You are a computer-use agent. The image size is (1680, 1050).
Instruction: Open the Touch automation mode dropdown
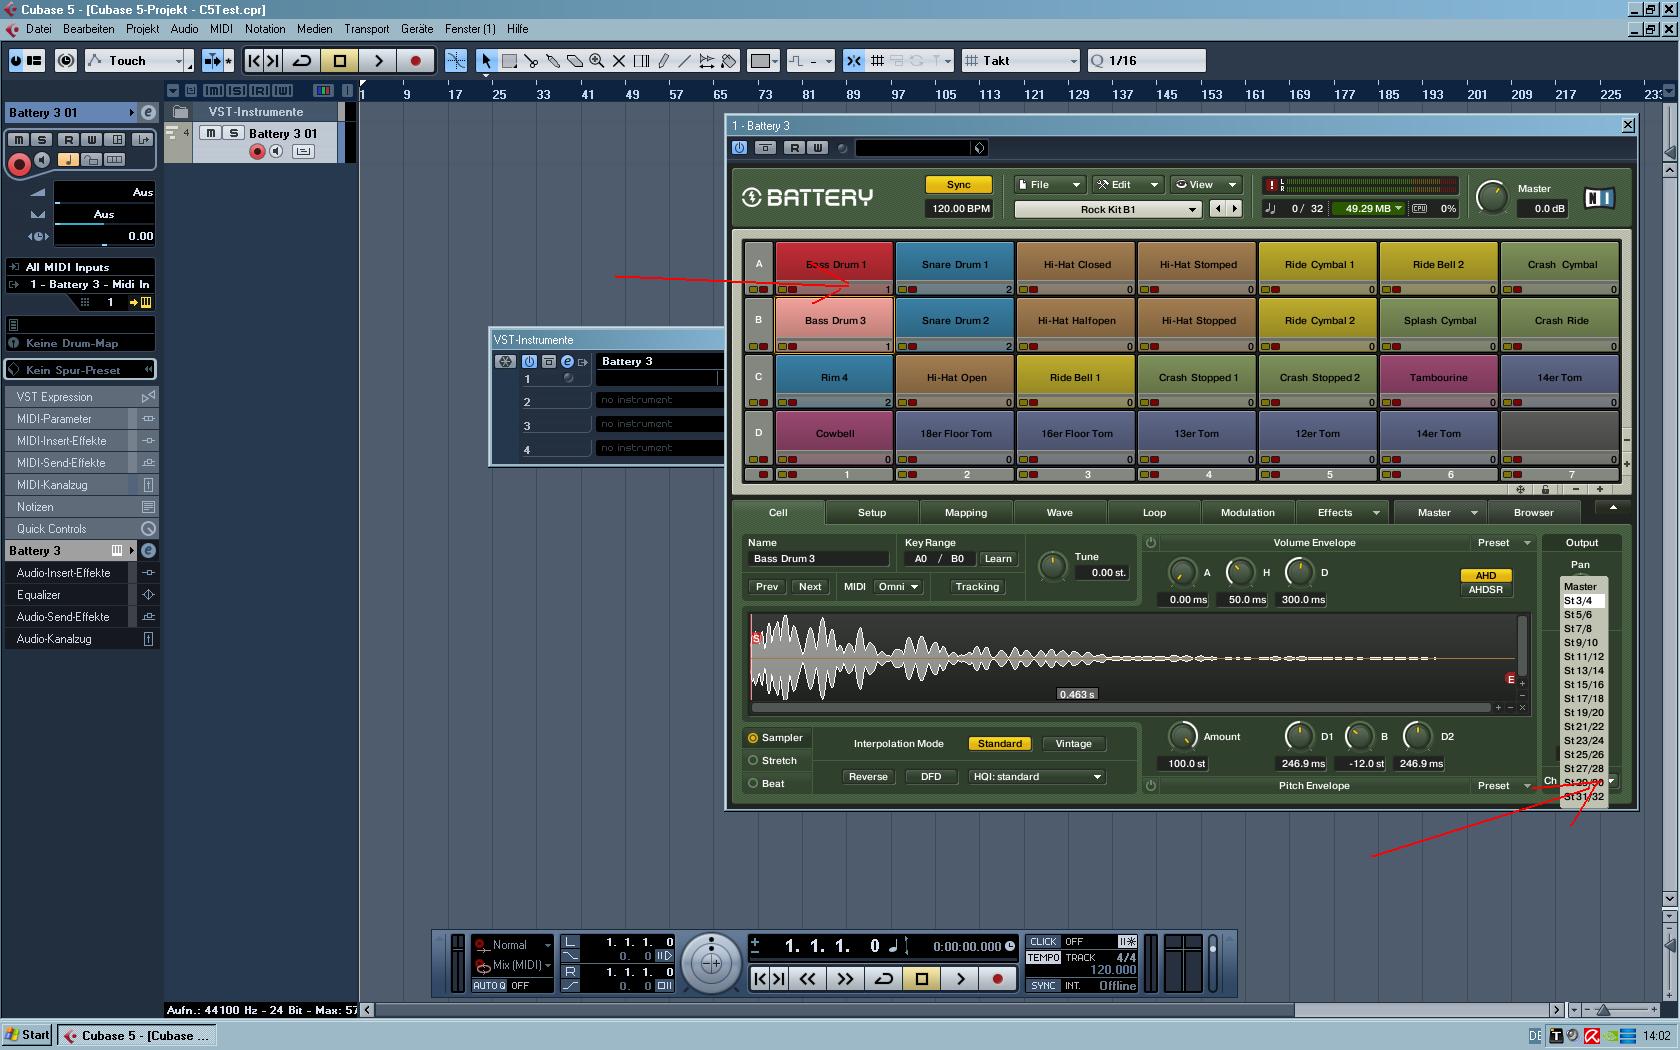click(x=137, y=61)
